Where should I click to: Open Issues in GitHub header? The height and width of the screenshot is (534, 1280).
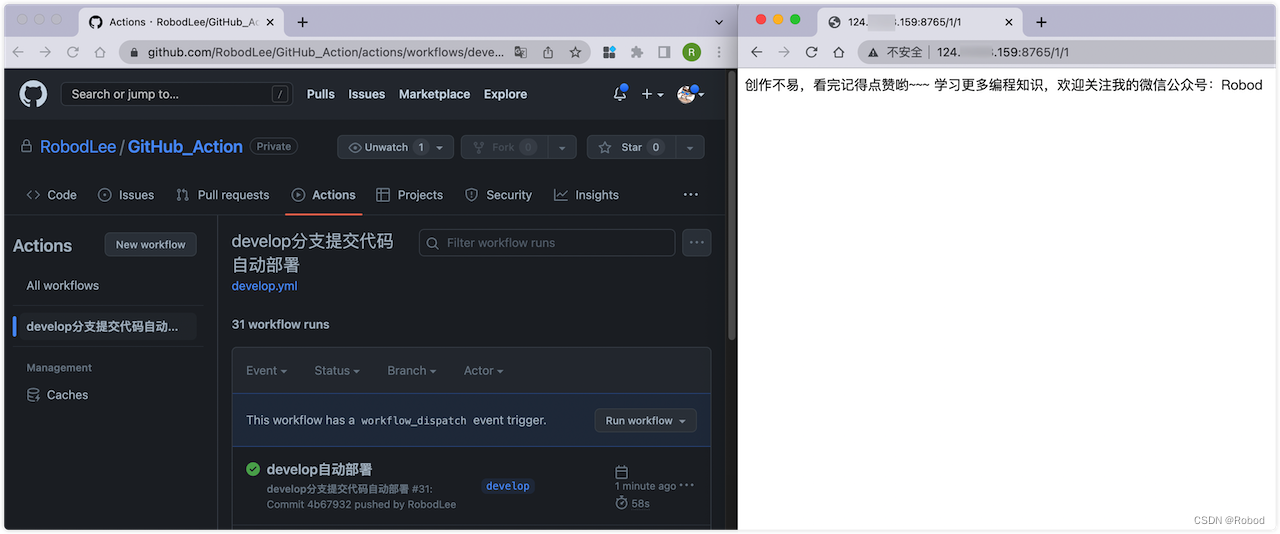click(366, 94)
